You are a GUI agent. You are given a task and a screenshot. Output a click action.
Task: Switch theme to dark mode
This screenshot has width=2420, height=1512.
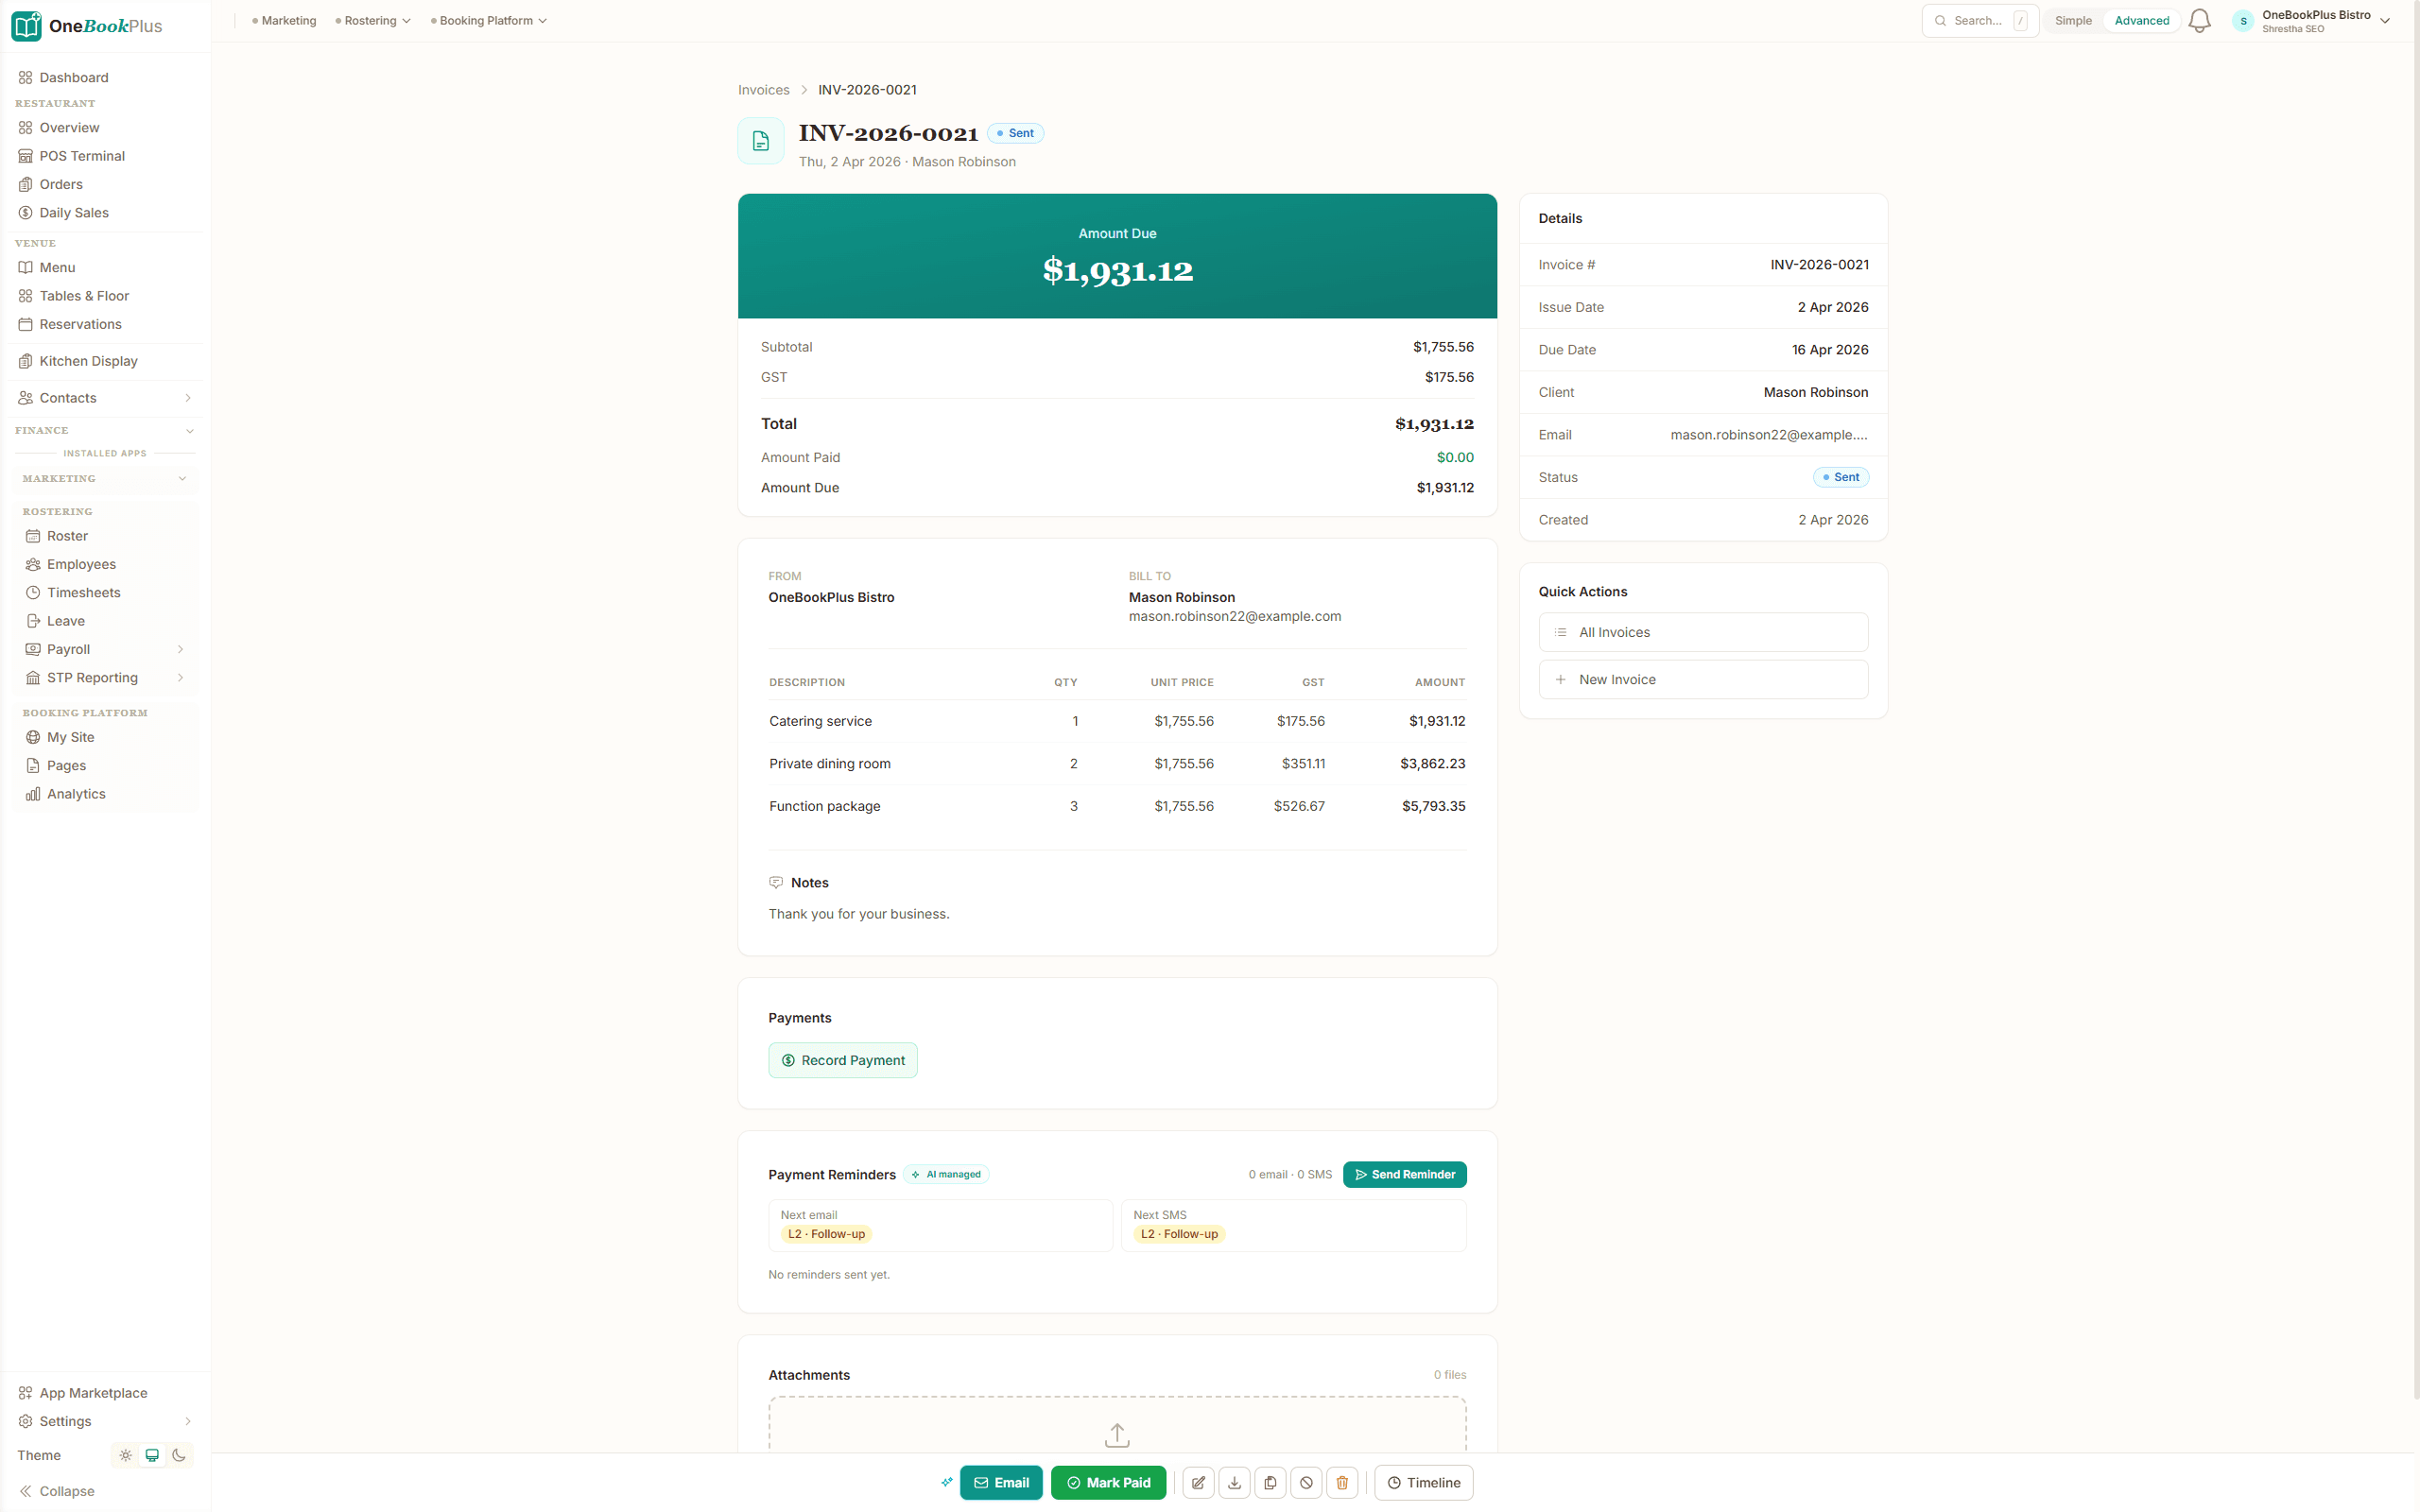click(179, 1455)
